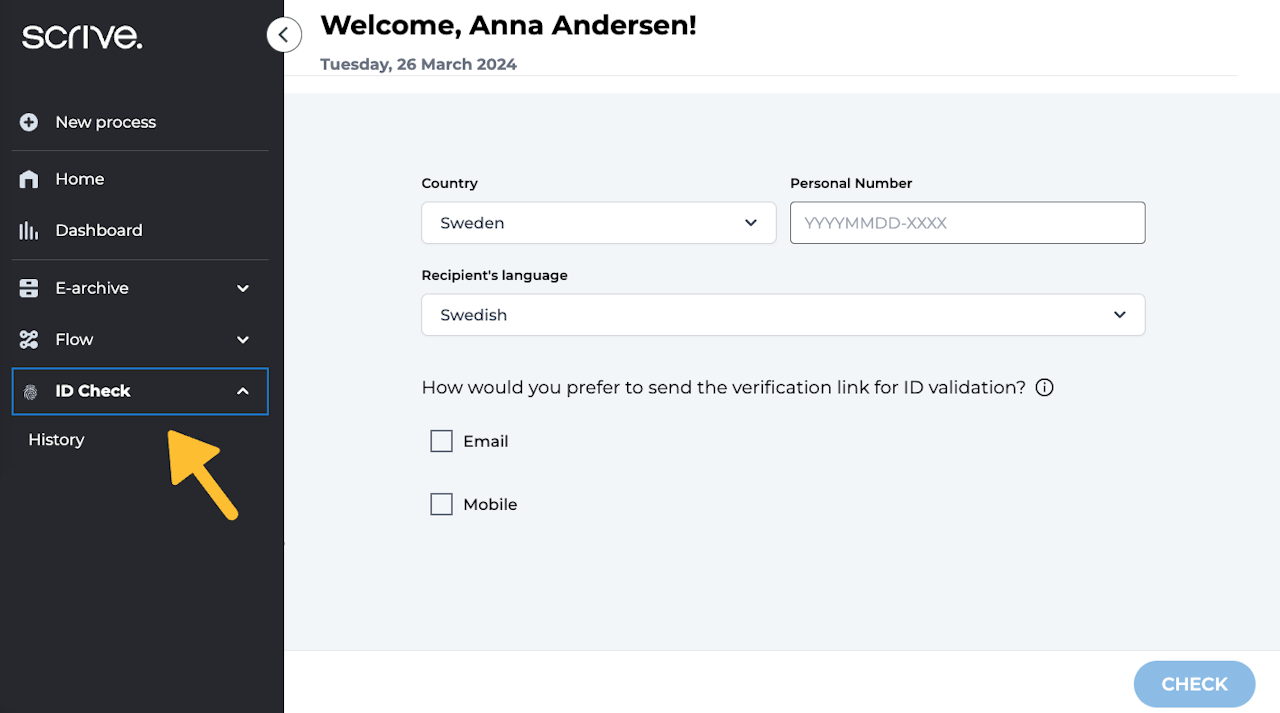Open the Recipient's language dropdown

click(782, 315)
